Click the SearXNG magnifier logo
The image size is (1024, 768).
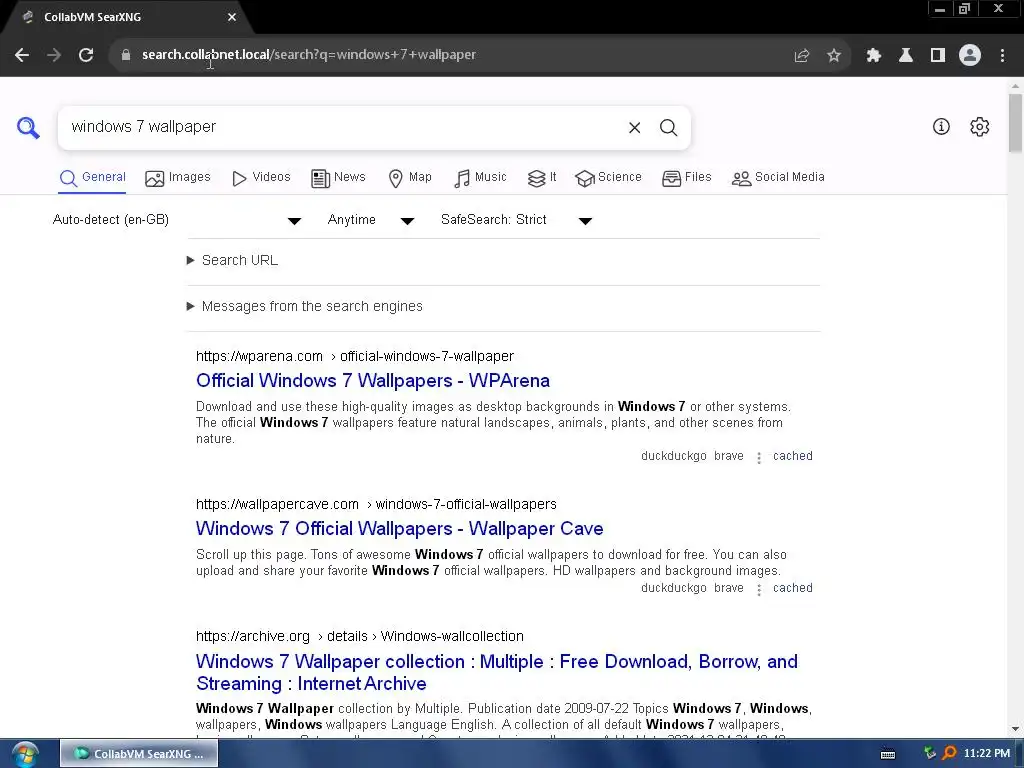[x=28, y=127]
